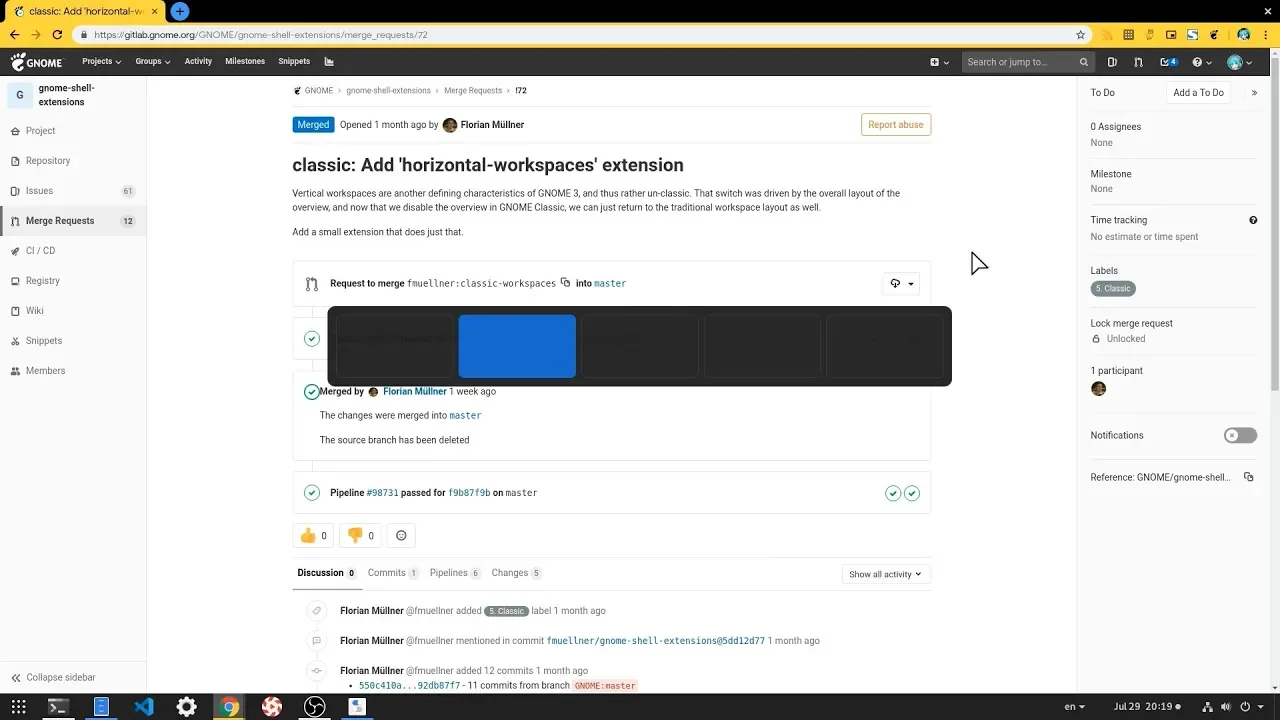Click the 5. Classic label in sidebar

[1113, 289]
